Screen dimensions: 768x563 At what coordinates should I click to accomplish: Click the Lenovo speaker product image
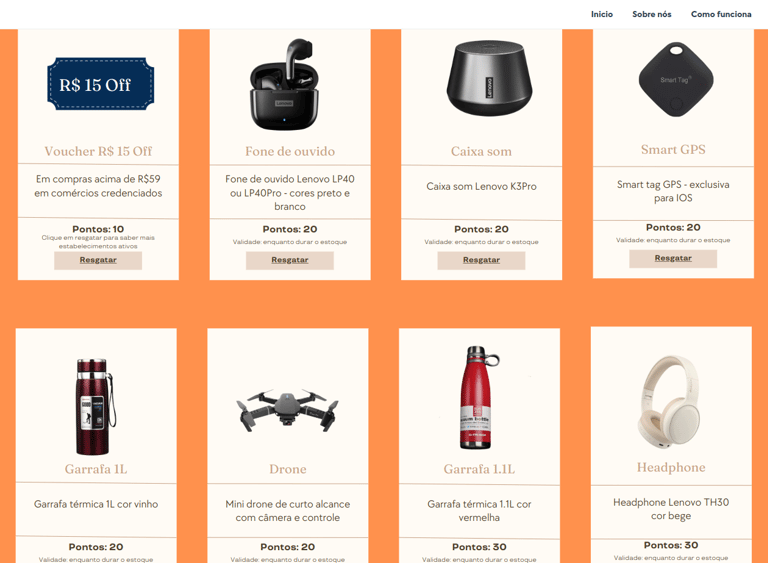tap(489, 78)
